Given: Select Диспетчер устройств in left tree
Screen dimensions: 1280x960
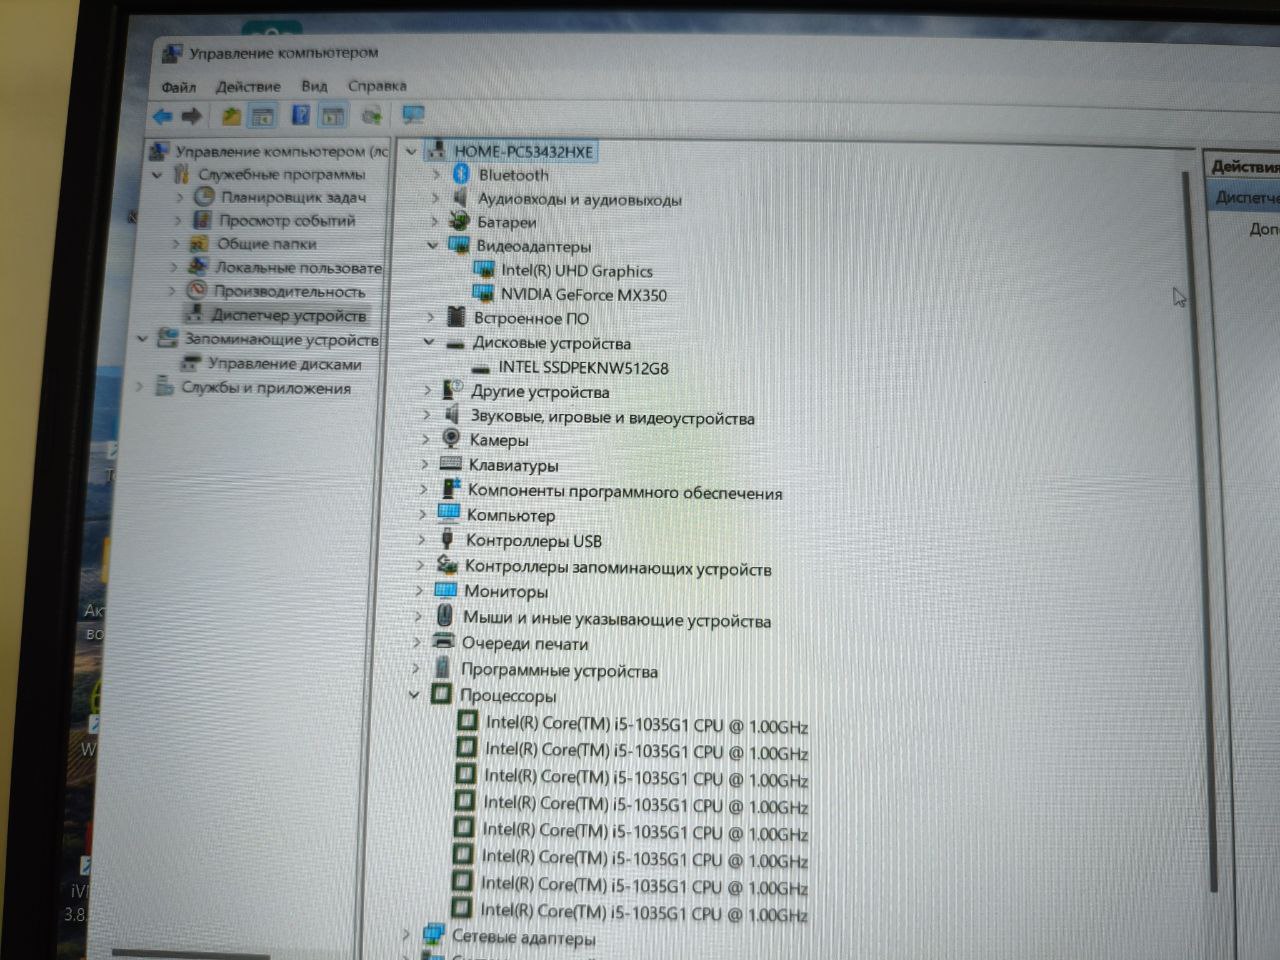Looking at the screenshot, I should 289,315.
